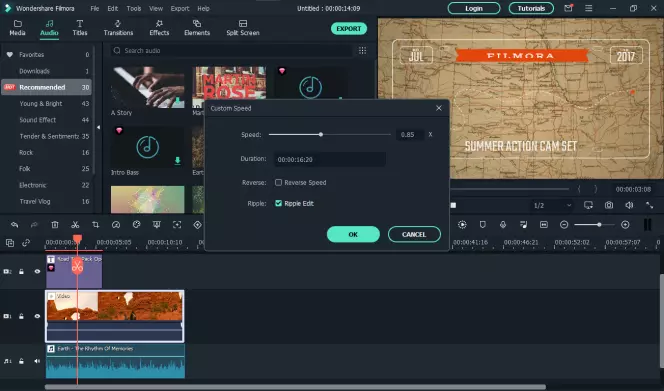Open the Export menu
Image resolution: width=664 pixels, height=391 pixels.
pyautogui.click(x=180, y=8)
